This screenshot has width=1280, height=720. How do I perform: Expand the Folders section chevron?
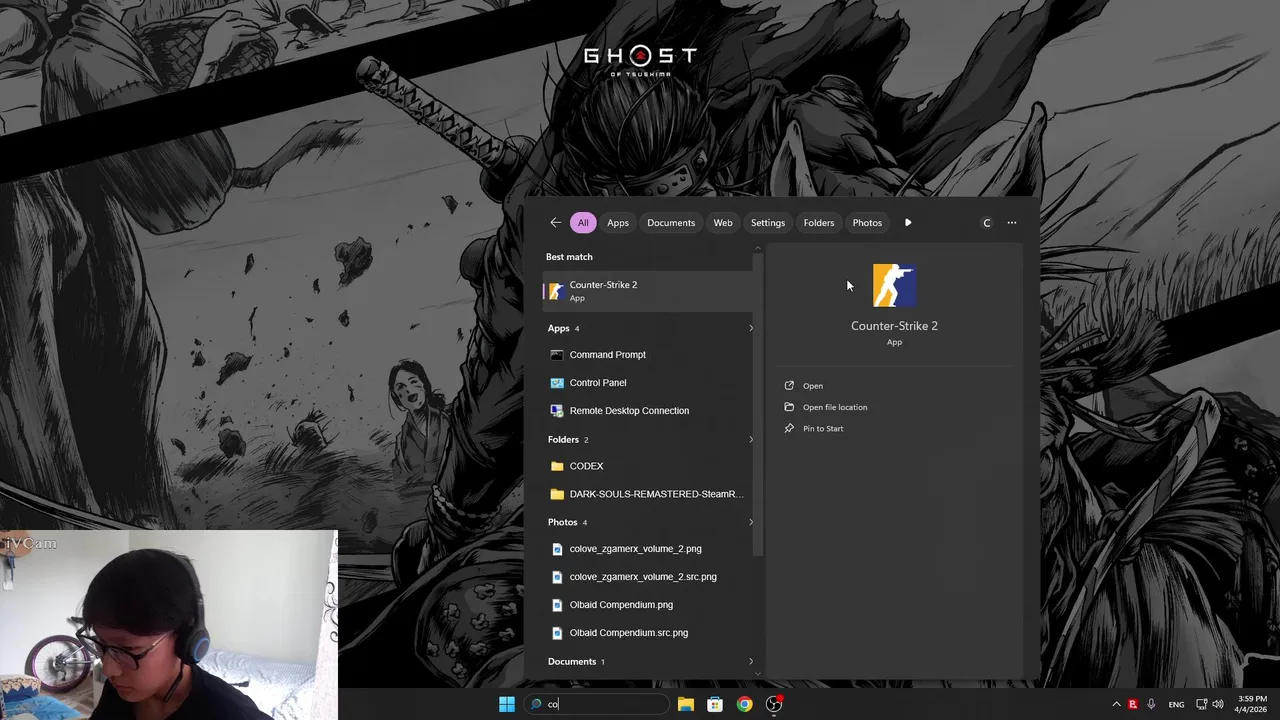(x=751, y=439)
